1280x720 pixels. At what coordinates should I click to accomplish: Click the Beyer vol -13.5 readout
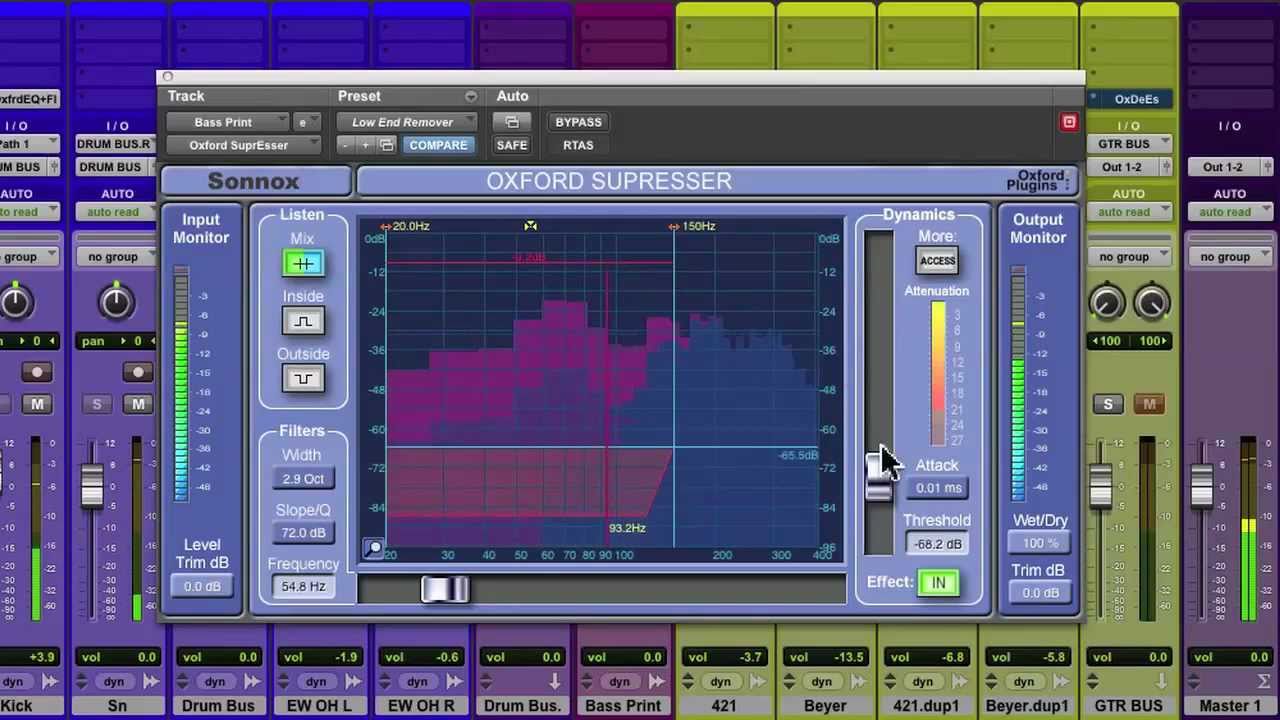(x=825, y=657)
